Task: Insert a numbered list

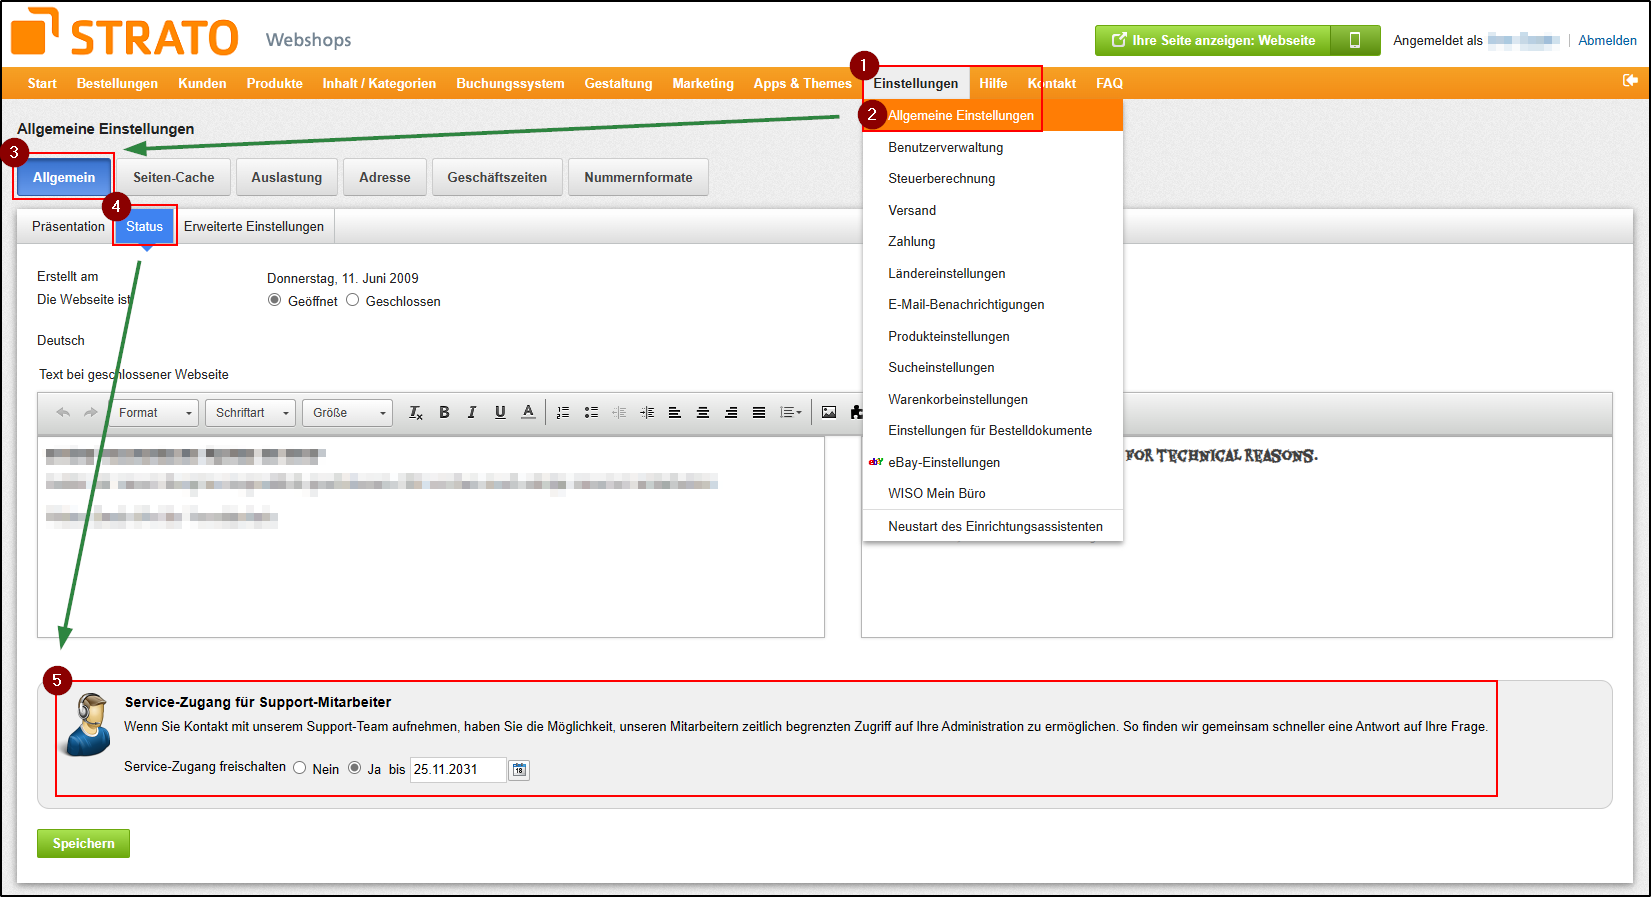Action: click(x=563, y=412)
